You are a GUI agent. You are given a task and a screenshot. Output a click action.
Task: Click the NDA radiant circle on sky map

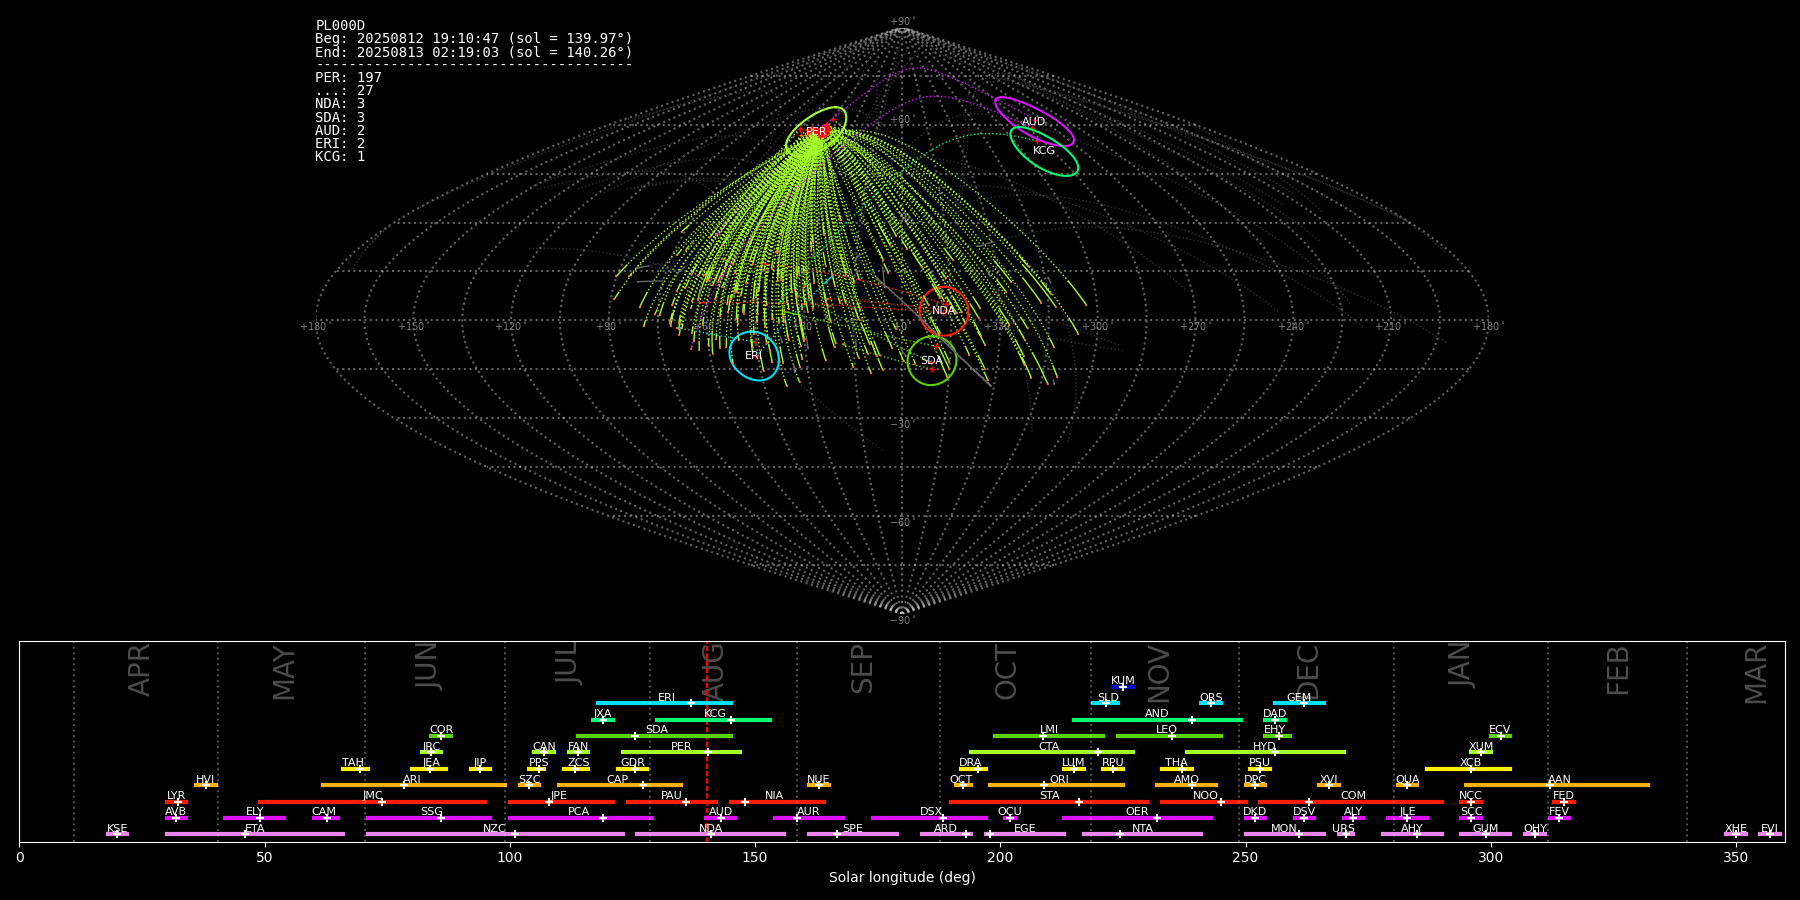944,311
